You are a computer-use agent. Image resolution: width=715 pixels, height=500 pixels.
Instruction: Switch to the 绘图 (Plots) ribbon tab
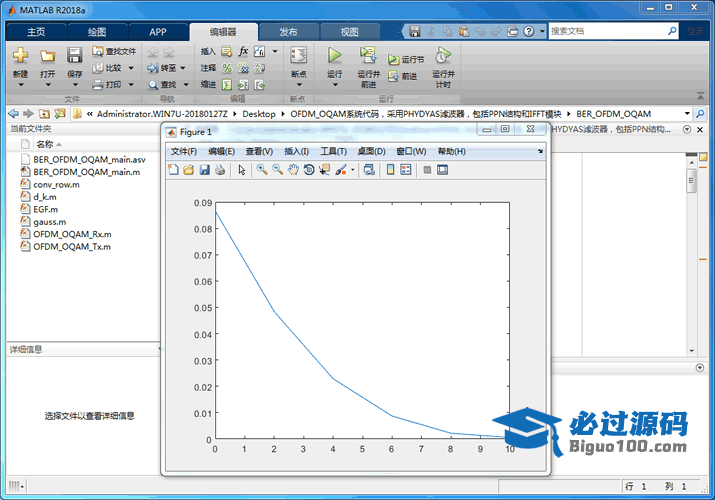point(97,31)
